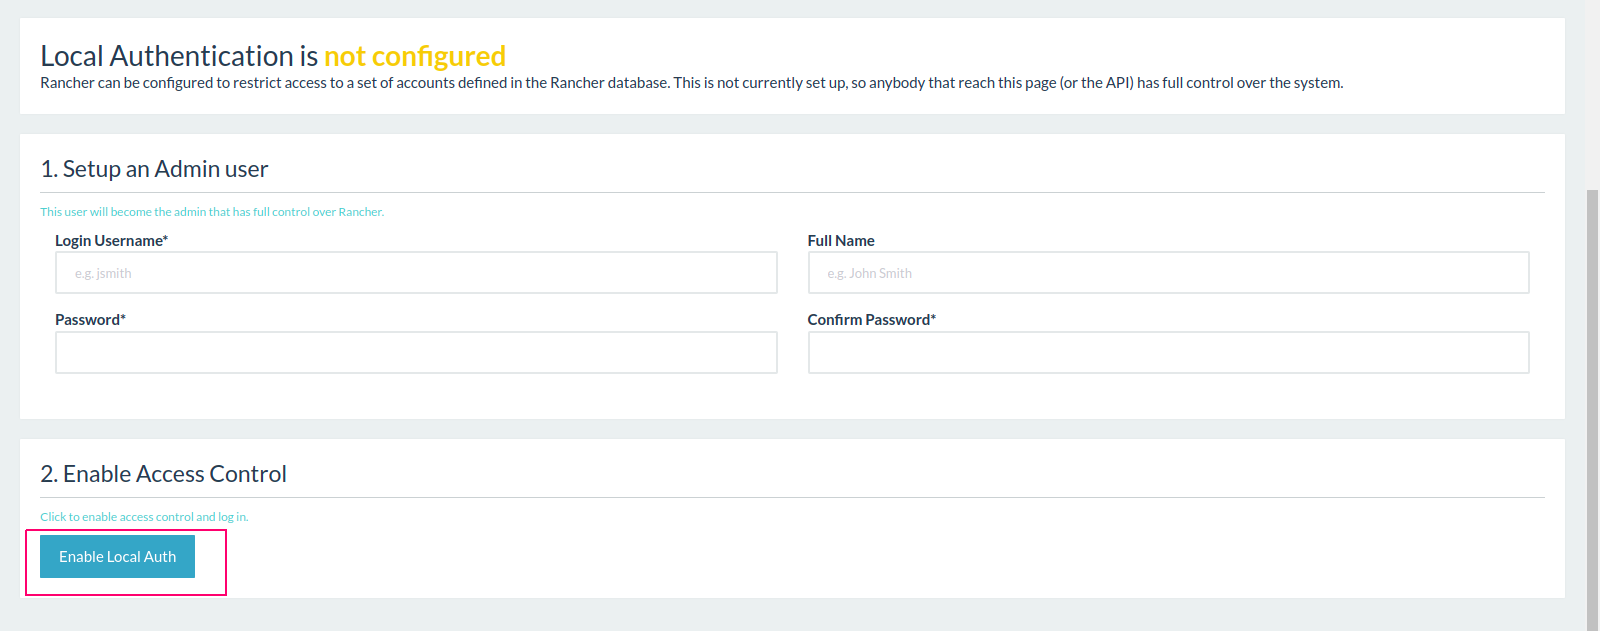Click the yellow 'not configured' status text
This screenshot has height=631, width=1600.
415,56
